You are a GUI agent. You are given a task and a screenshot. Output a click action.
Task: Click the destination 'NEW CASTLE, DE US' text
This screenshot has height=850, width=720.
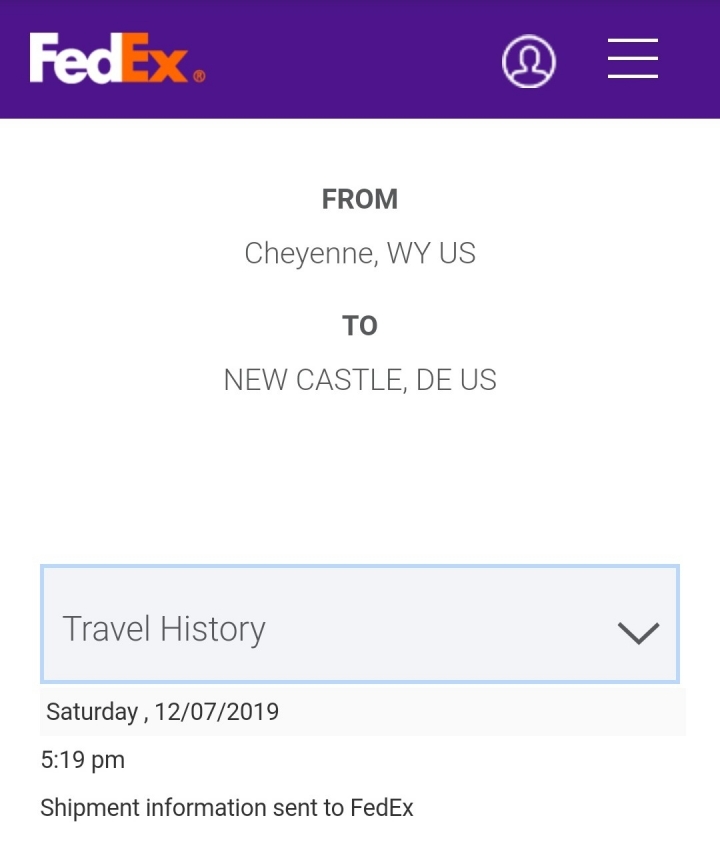click(x=360, y=379)
